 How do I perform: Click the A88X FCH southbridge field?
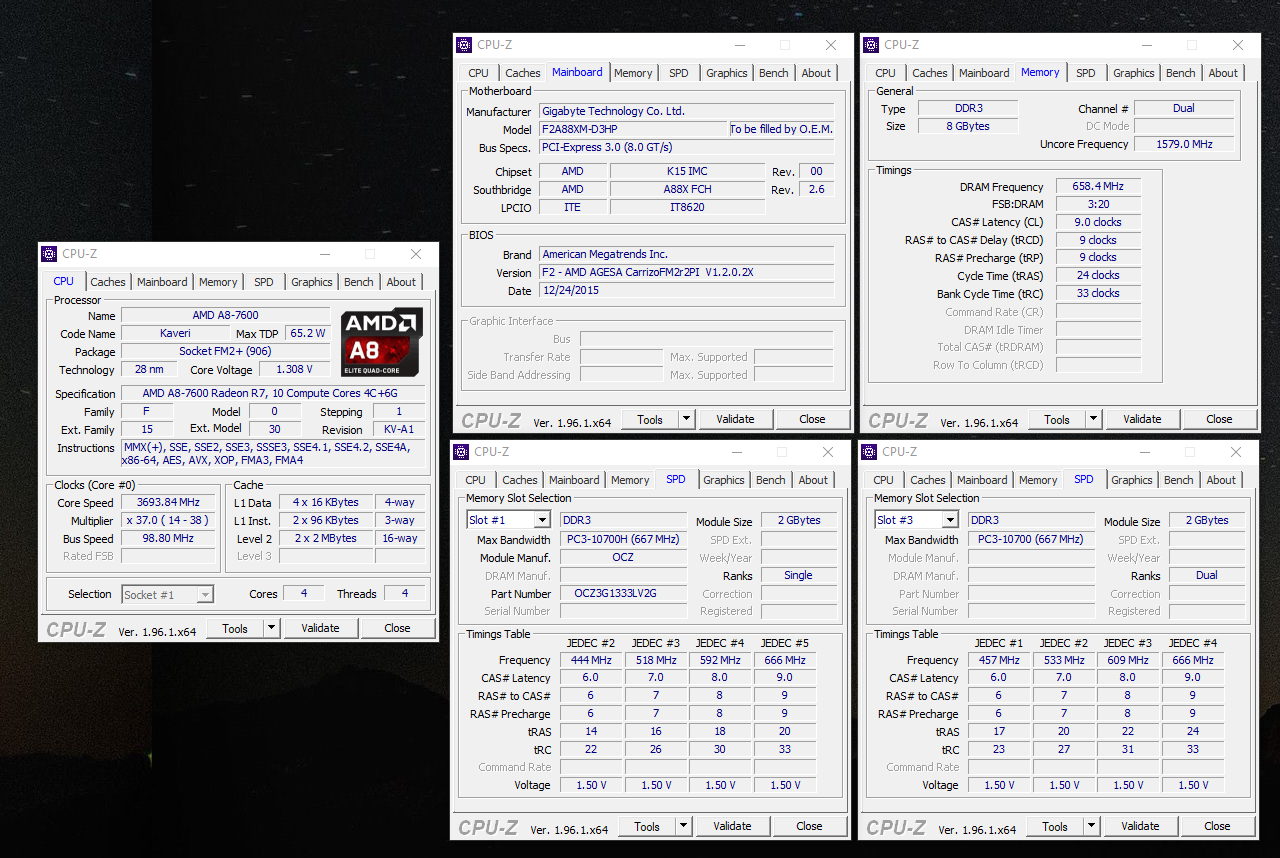click(x=688, y=189)
